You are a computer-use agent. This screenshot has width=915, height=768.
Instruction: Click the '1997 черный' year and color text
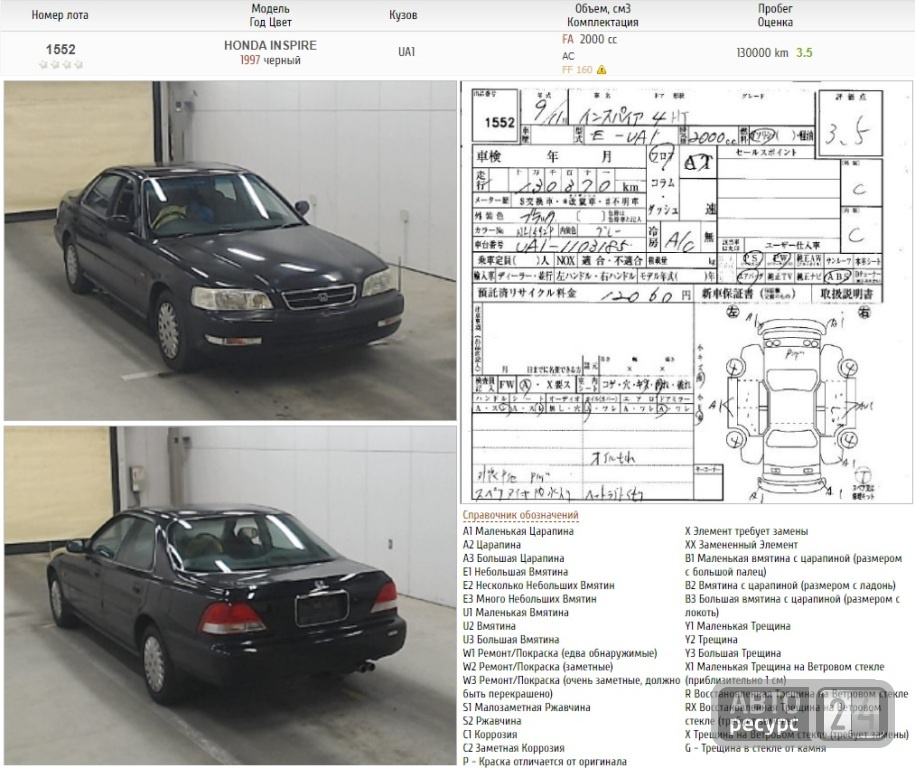(x=270, y=60)
